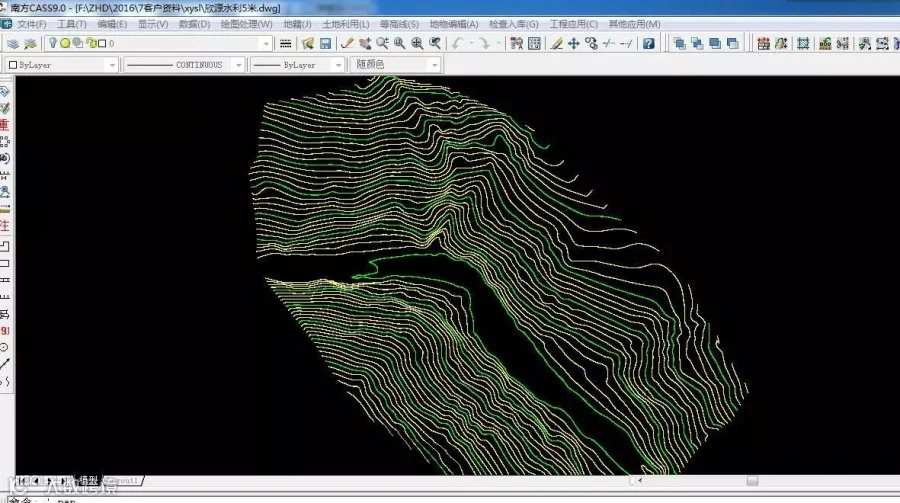Open the 文件(F) menu

tap(32, 24)
